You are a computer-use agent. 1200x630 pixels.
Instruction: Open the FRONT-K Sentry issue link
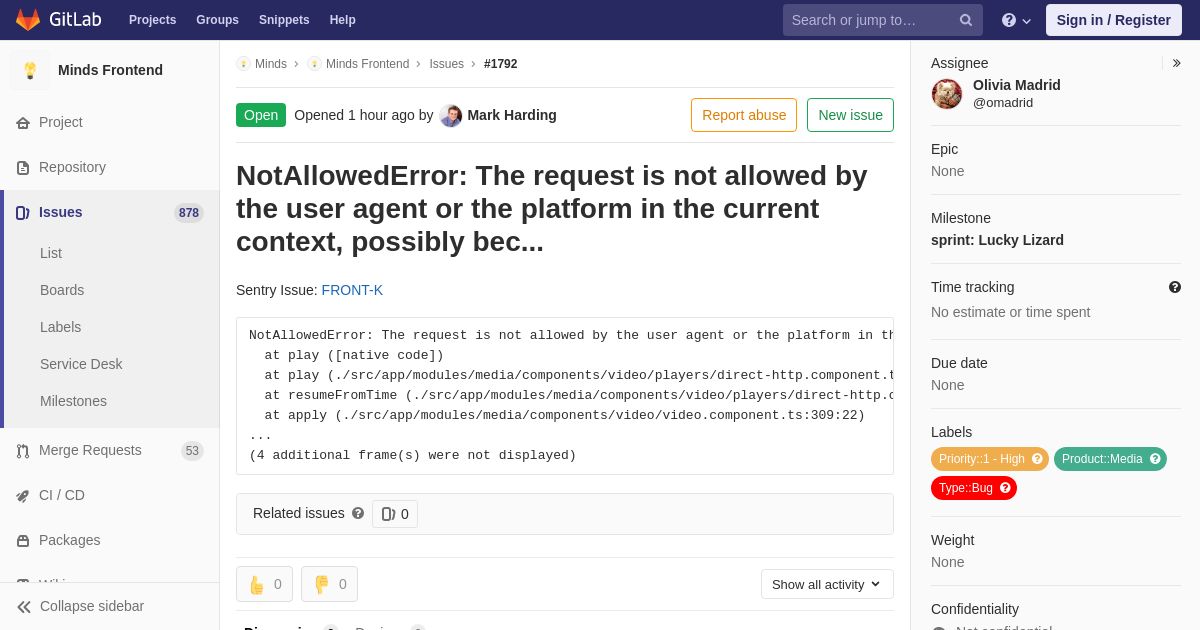coord(352,290)
